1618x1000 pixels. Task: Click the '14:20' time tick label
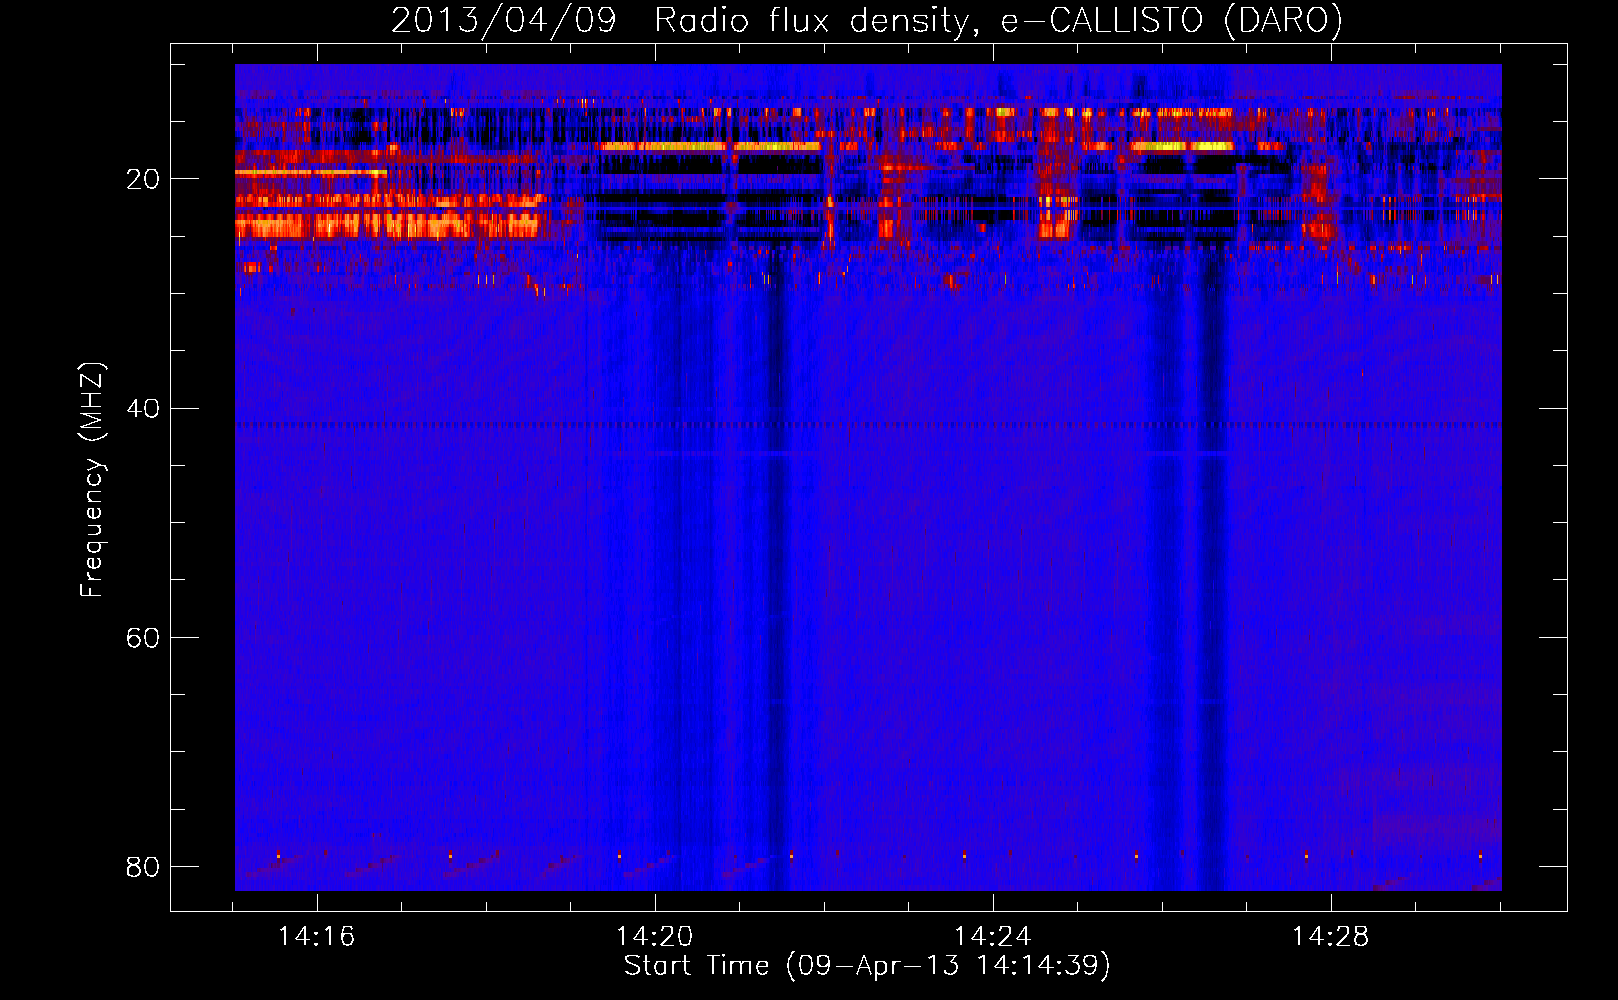[x=654, y=937]
